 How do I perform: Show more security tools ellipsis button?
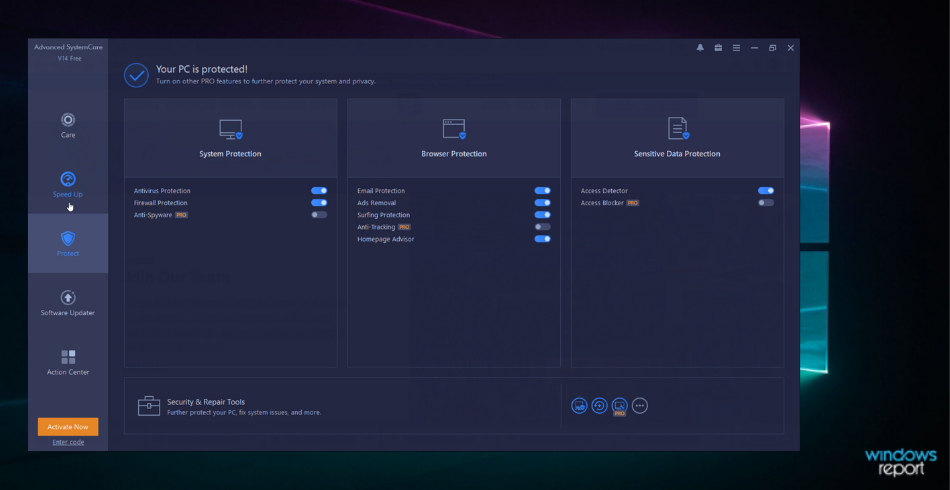tap(640, 406)
